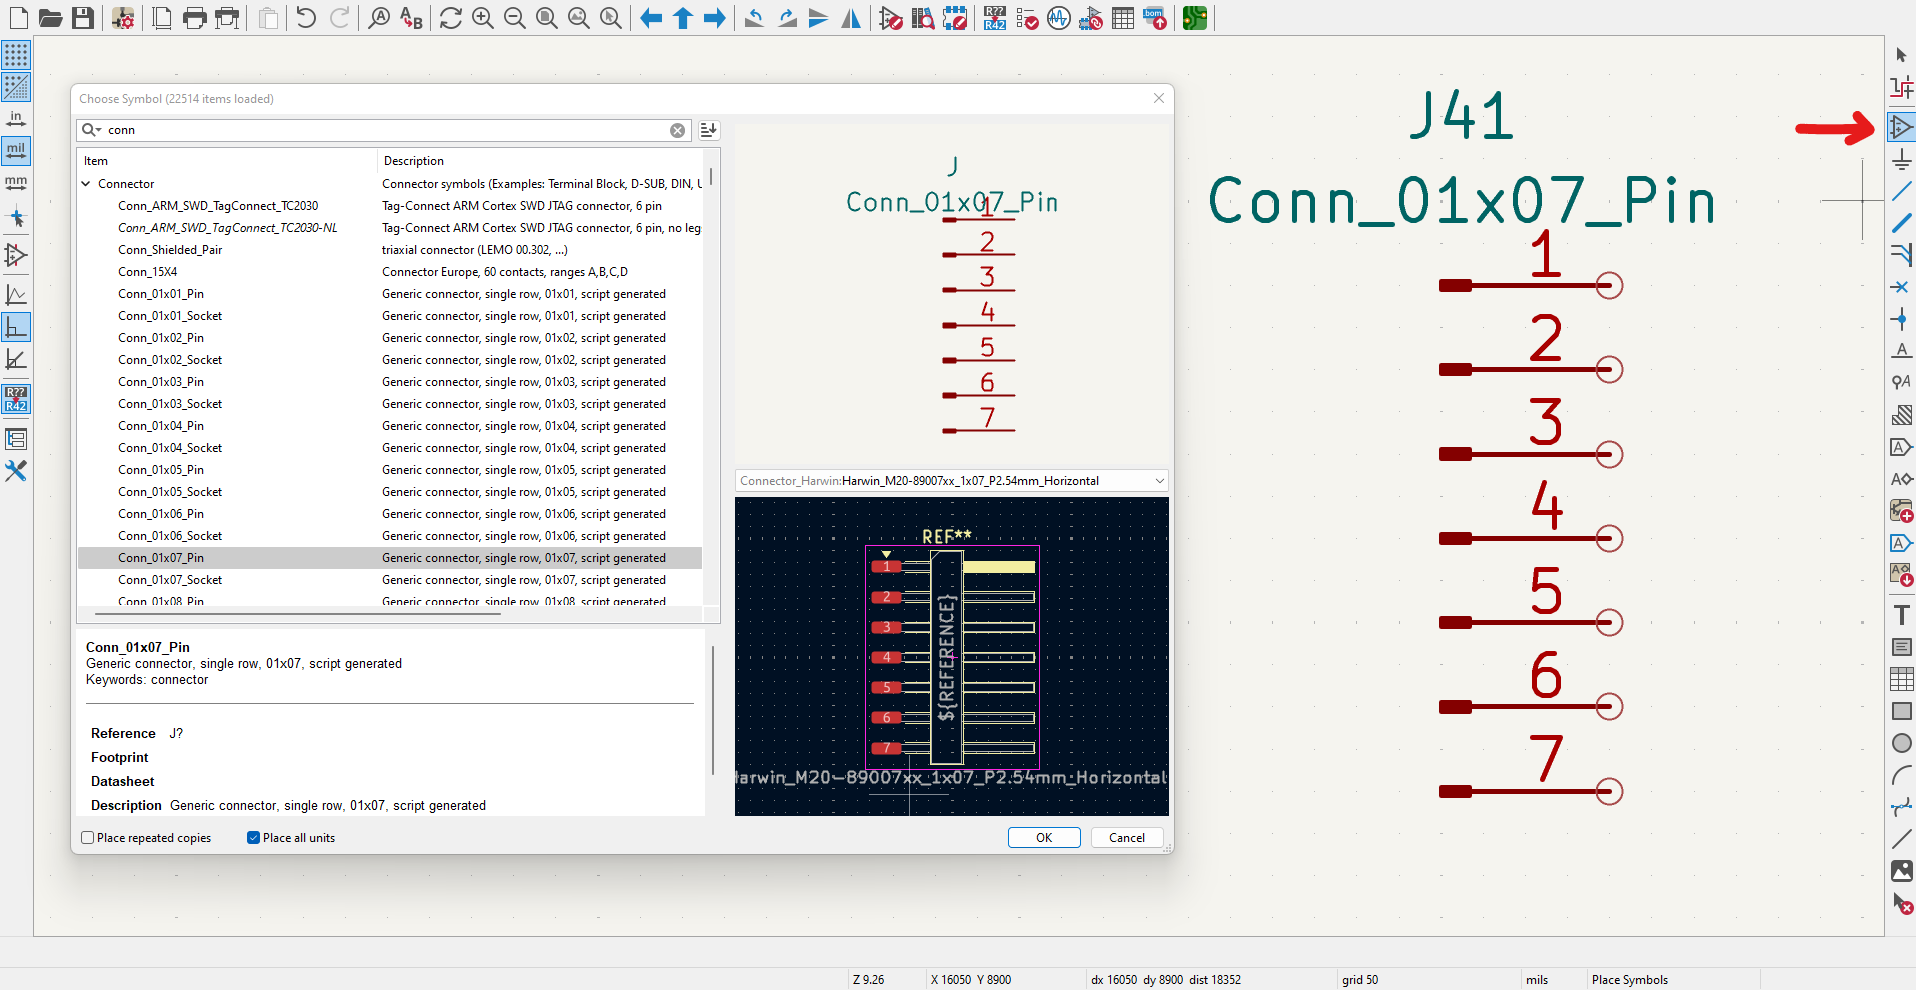Zoom to fit the page

coord(547,18)
